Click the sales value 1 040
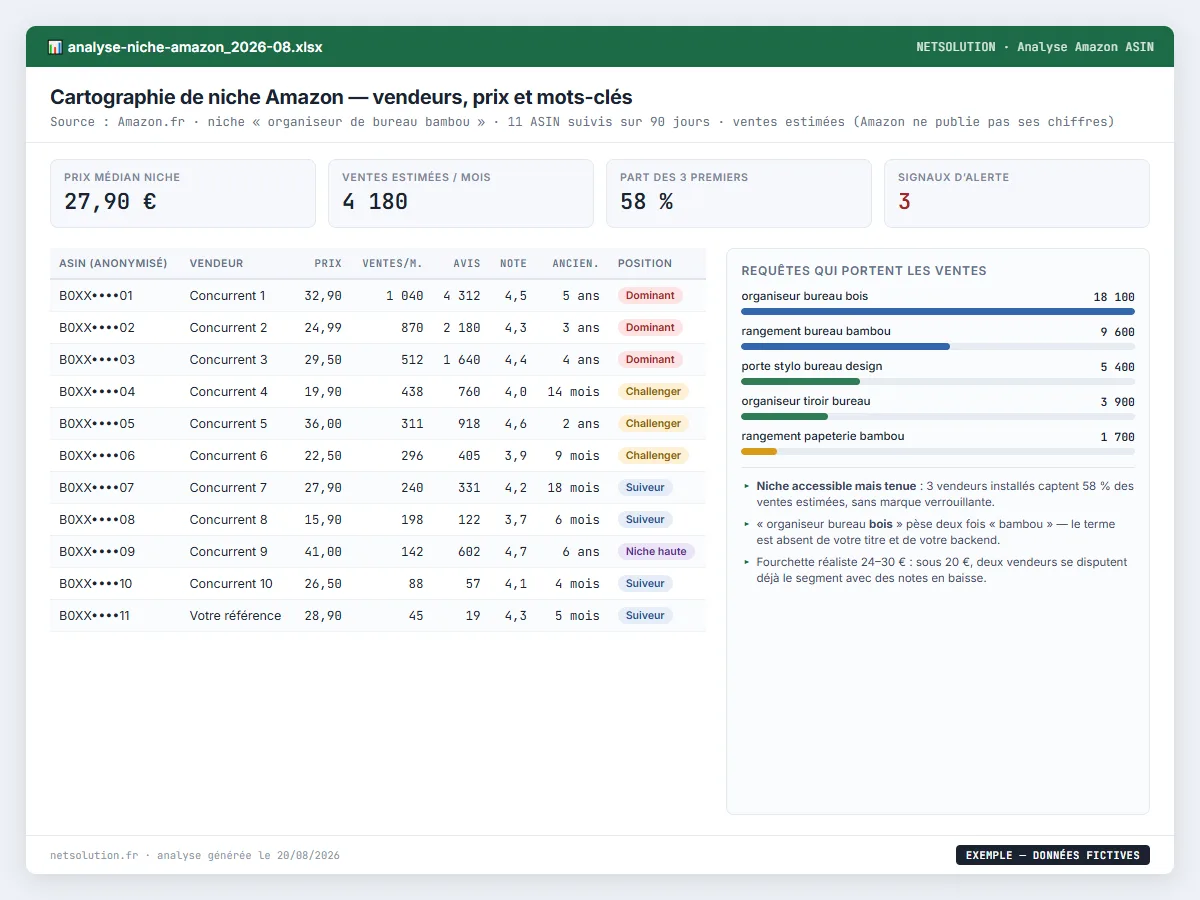 404,296
